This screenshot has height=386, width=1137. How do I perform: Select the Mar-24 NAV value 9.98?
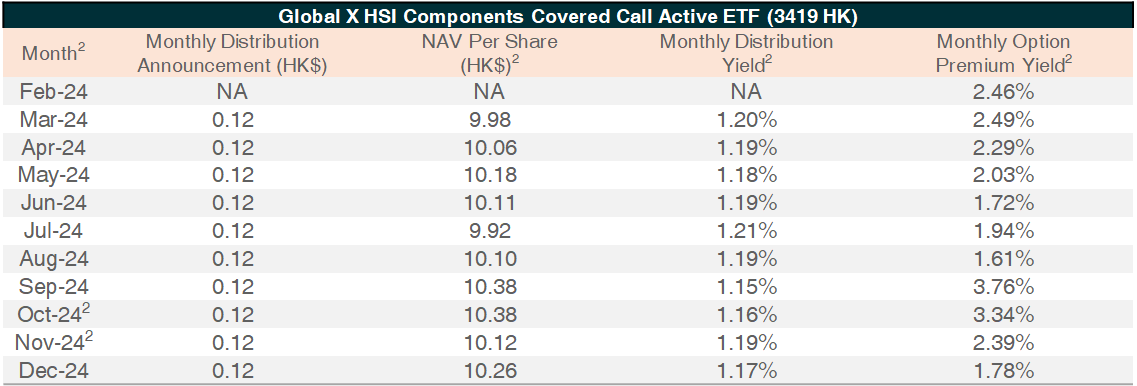pyautogui.click(x=487, y=120)
